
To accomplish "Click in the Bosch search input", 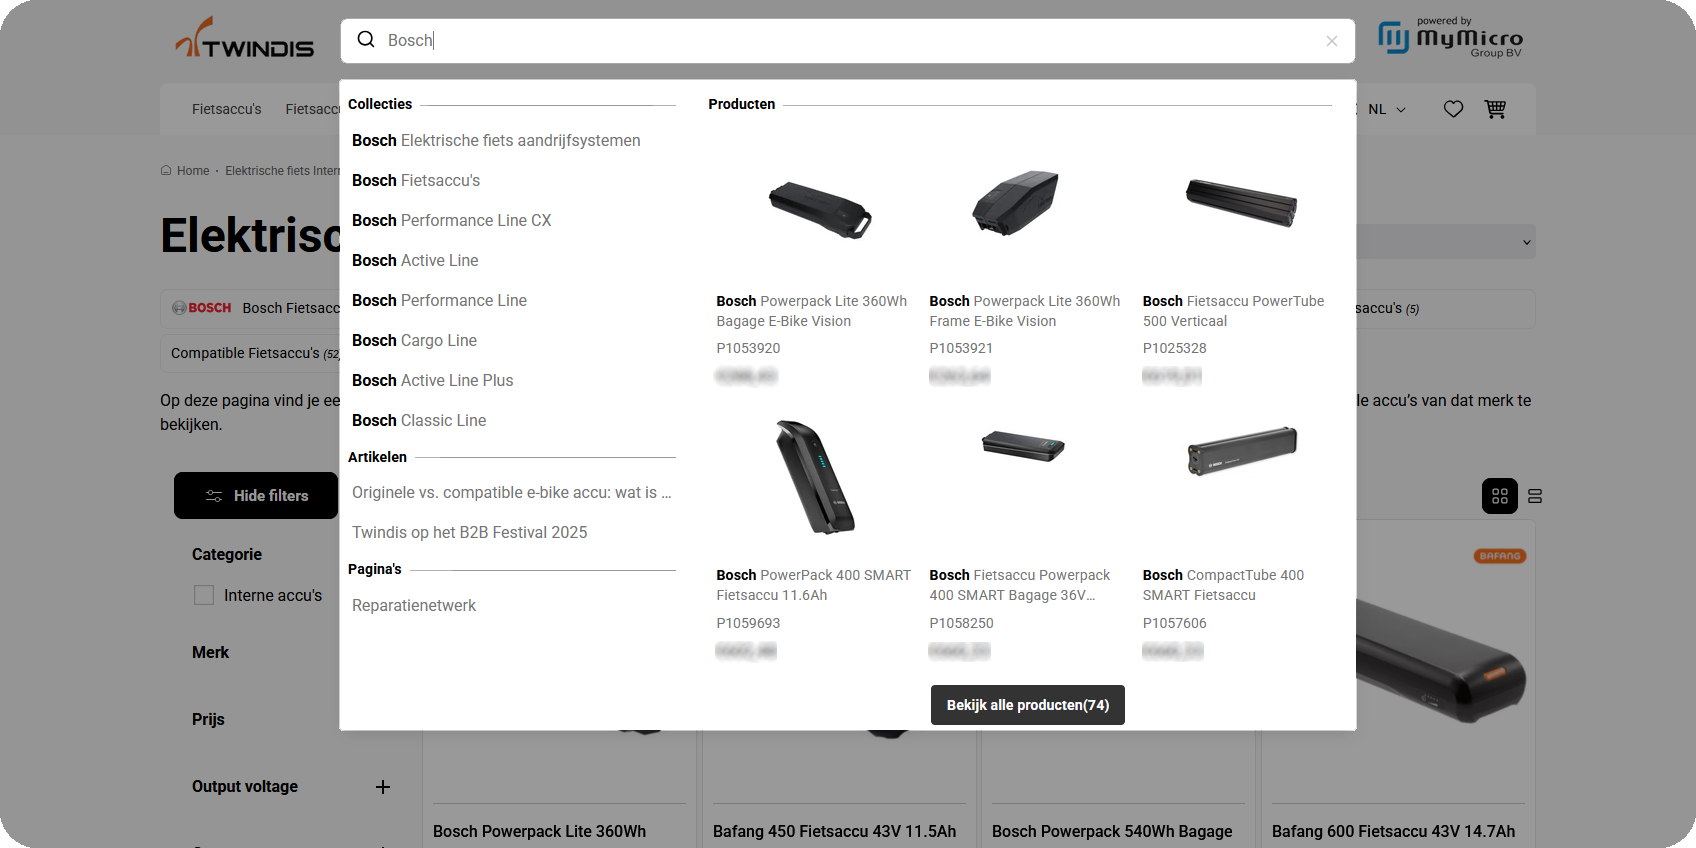I will click(850, 41).
